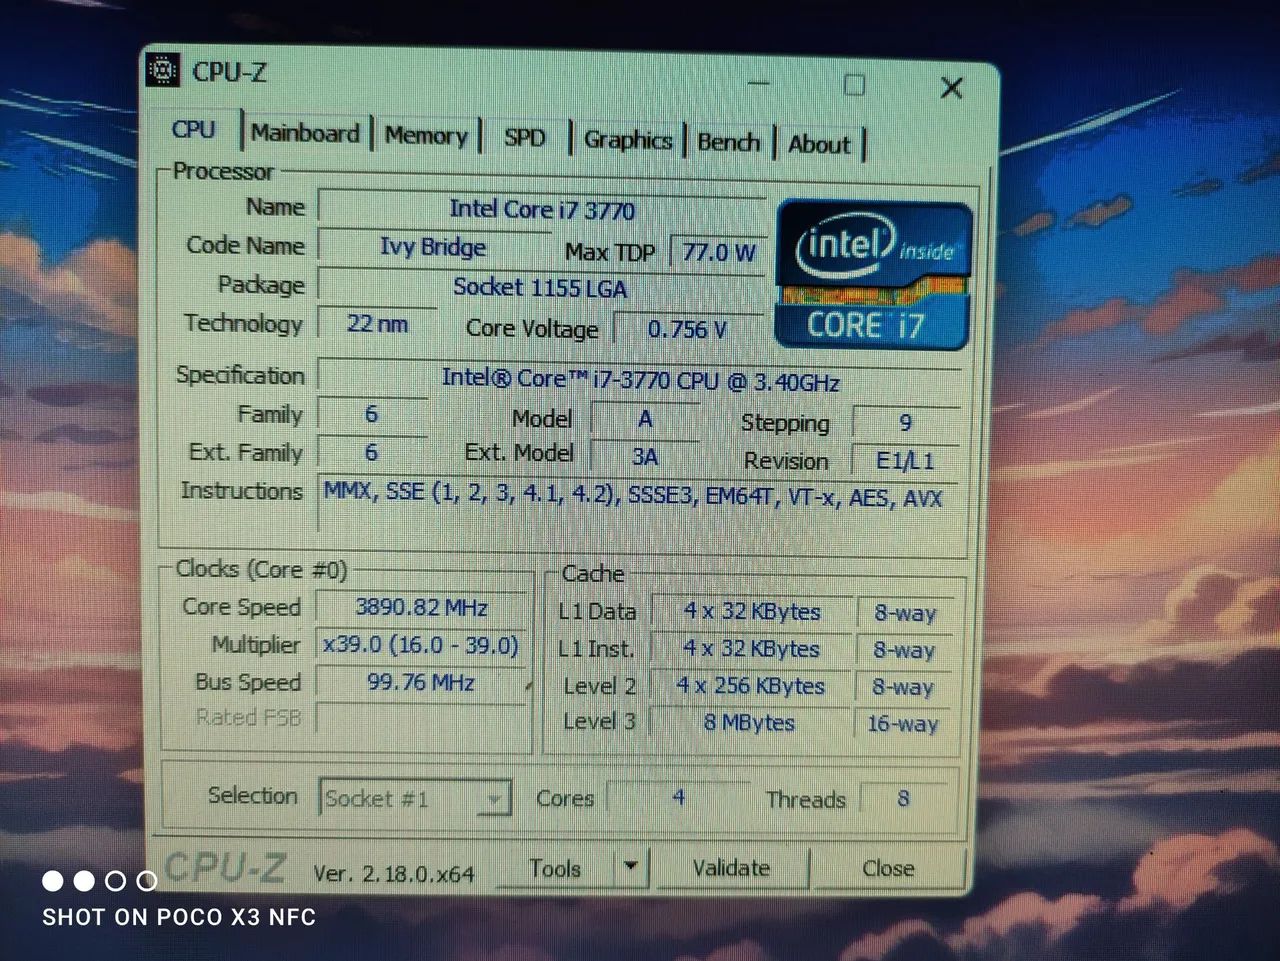1280x961 pixels.
Task: Maximize the CPU-Z window
Action: click(854, 85)
